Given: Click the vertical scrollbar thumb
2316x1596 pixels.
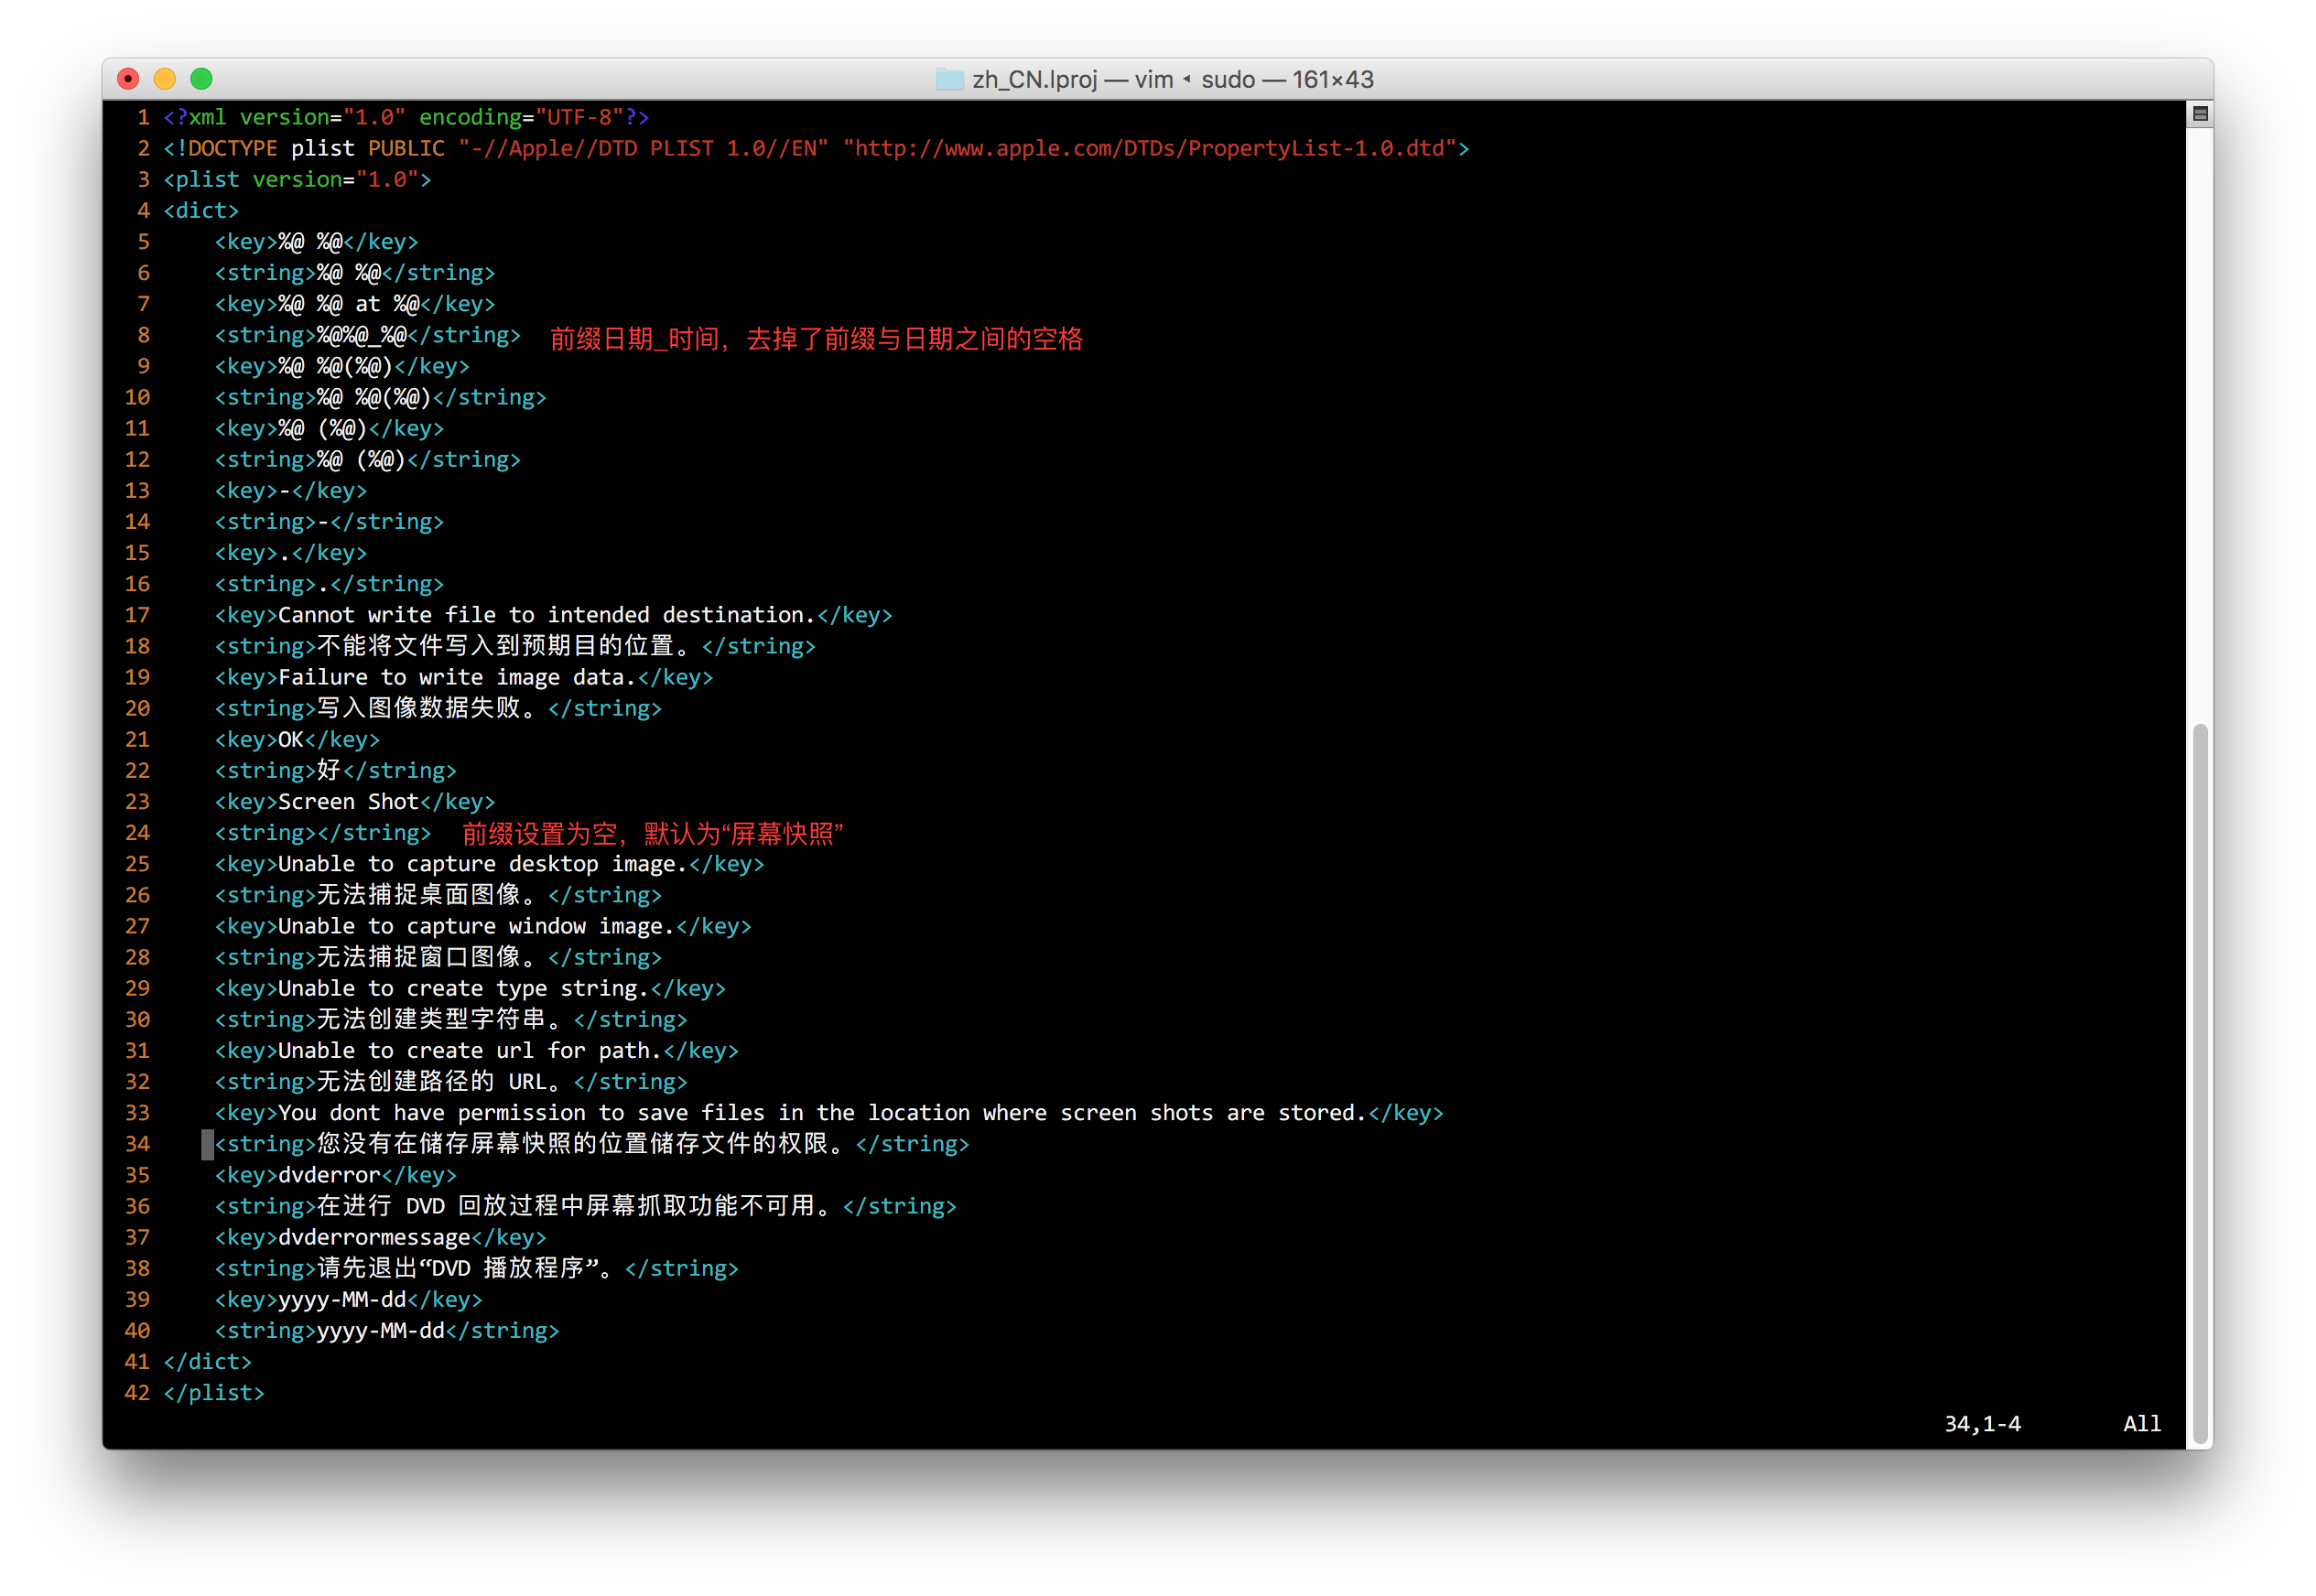Looking at the screenshot, I should coord(2199,1084).
